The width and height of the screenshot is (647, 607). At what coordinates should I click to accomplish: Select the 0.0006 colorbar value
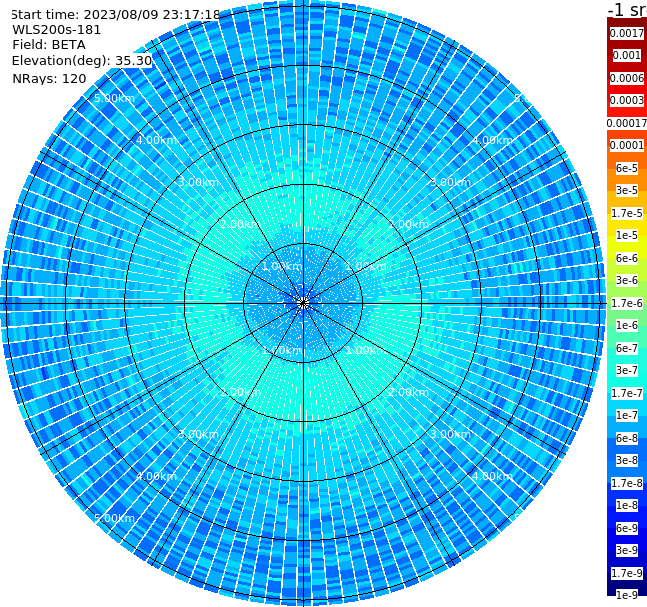pos(627,78)
